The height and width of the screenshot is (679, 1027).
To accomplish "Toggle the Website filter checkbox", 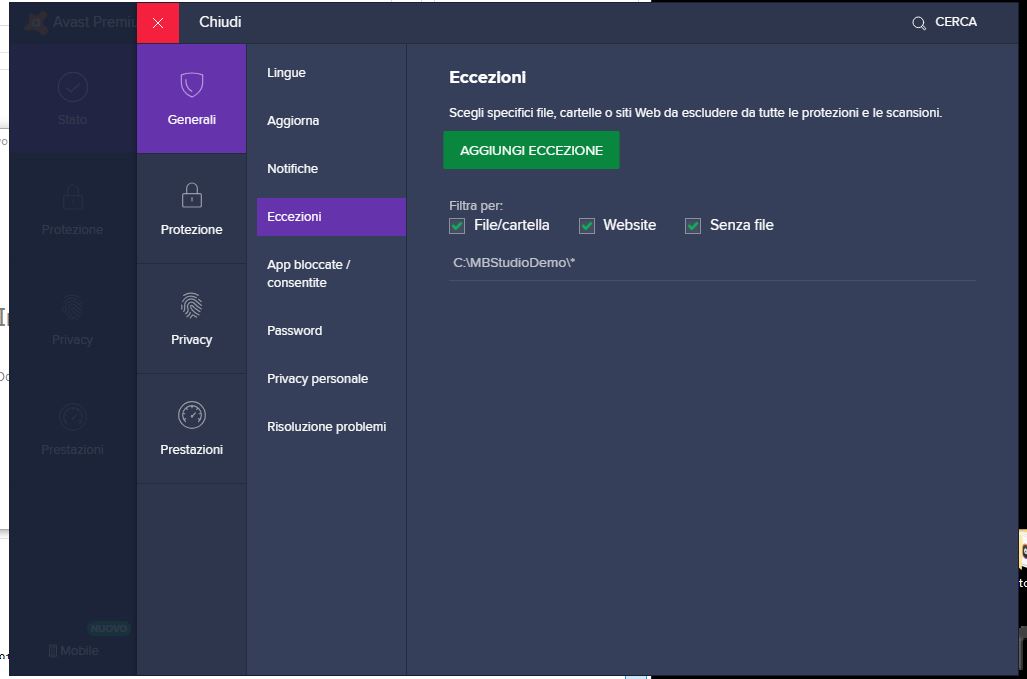I will pos(587,226).
